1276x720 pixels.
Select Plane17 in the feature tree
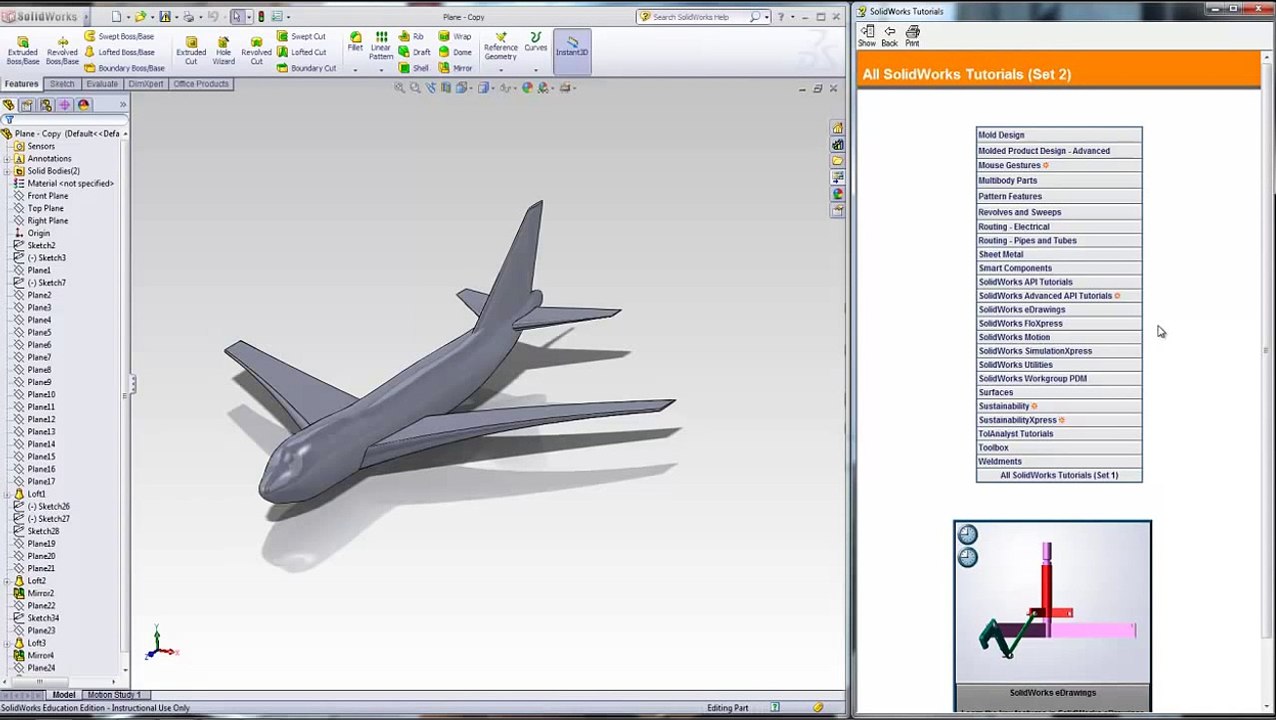tap(33, 481)
